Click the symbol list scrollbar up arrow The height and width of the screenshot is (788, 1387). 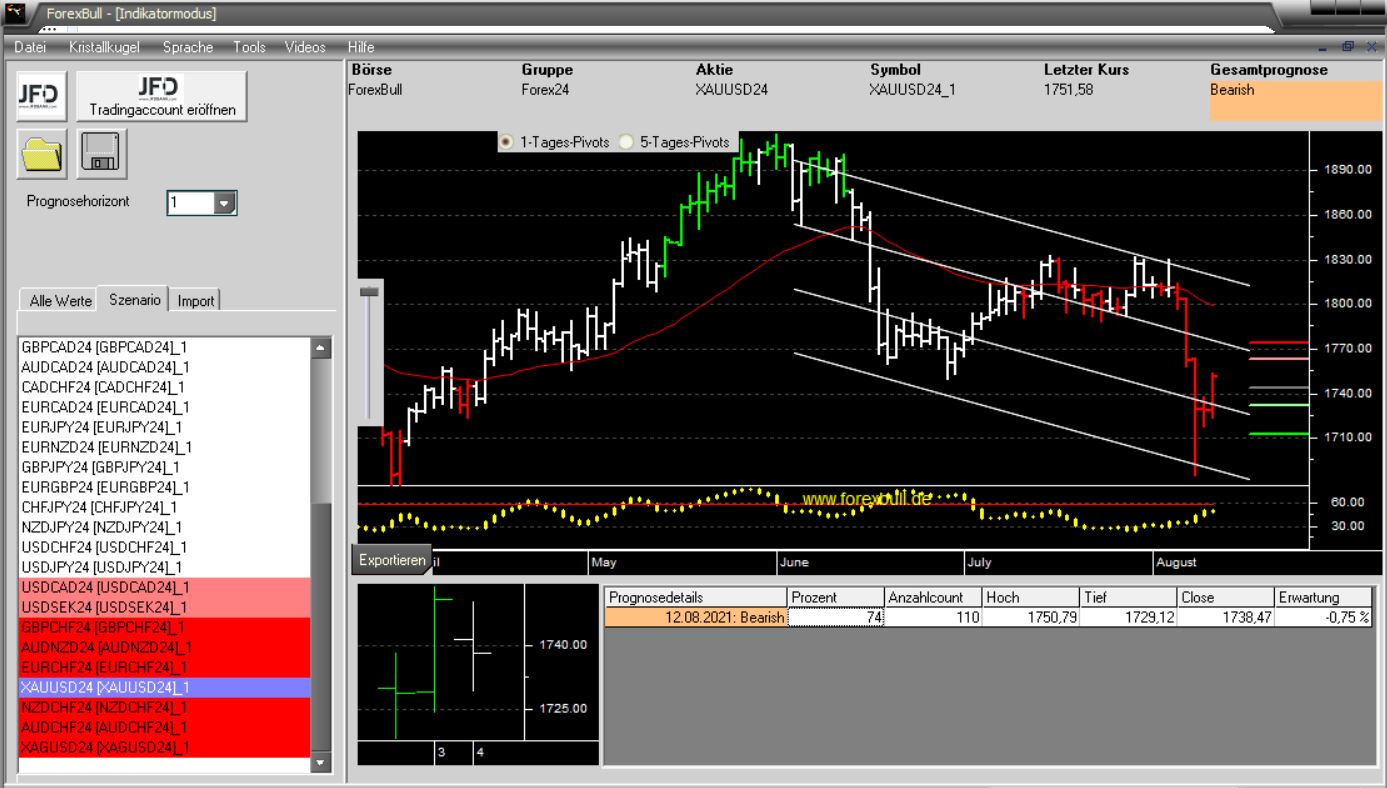coord(321,349)
